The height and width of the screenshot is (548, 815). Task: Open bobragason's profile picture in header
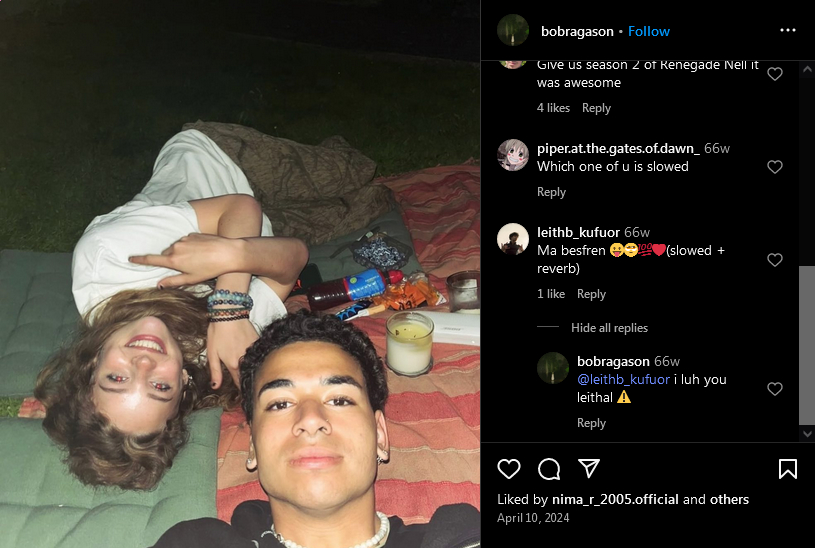512,30
